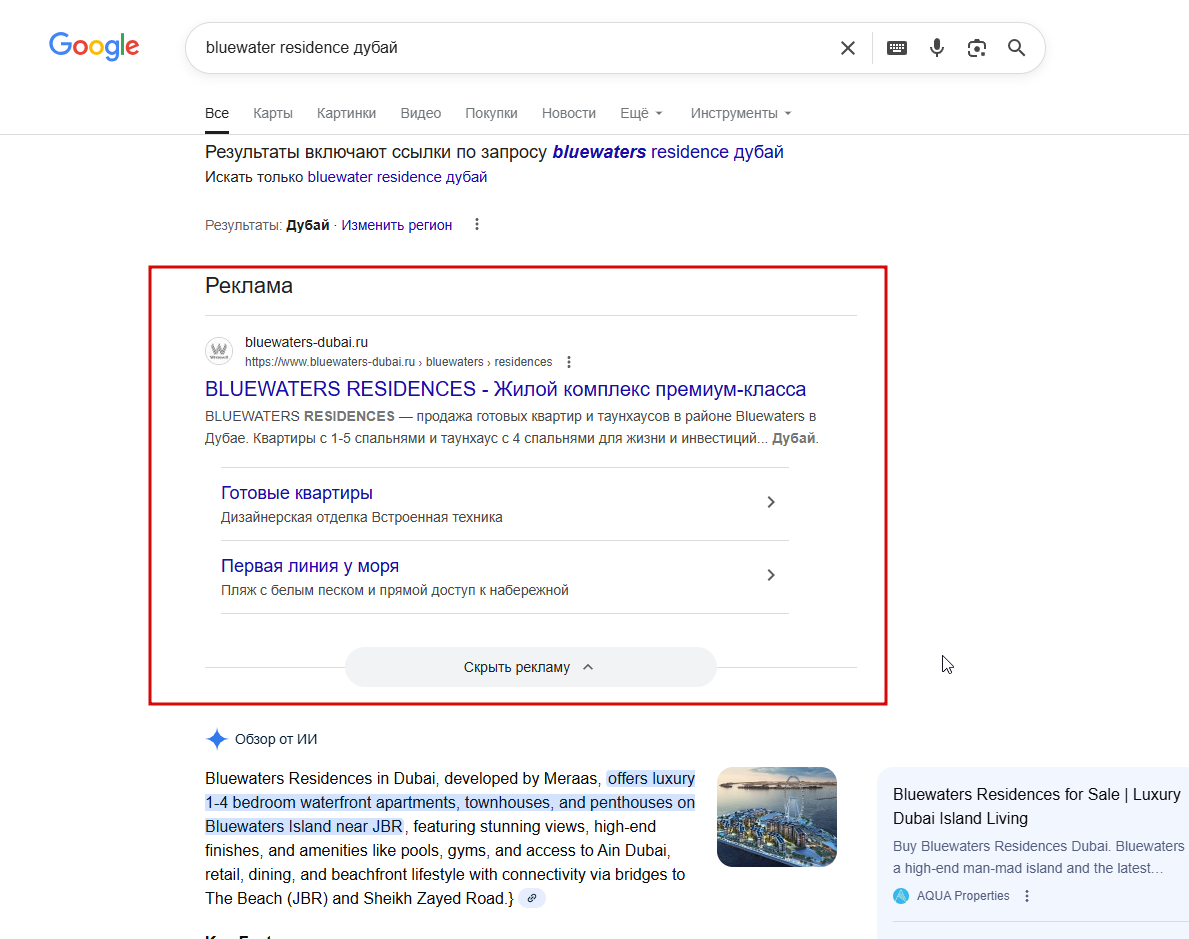Click chevron next to Готовые квартиры
This screenshot has width=1189, height=939.
tap(770, 502)
